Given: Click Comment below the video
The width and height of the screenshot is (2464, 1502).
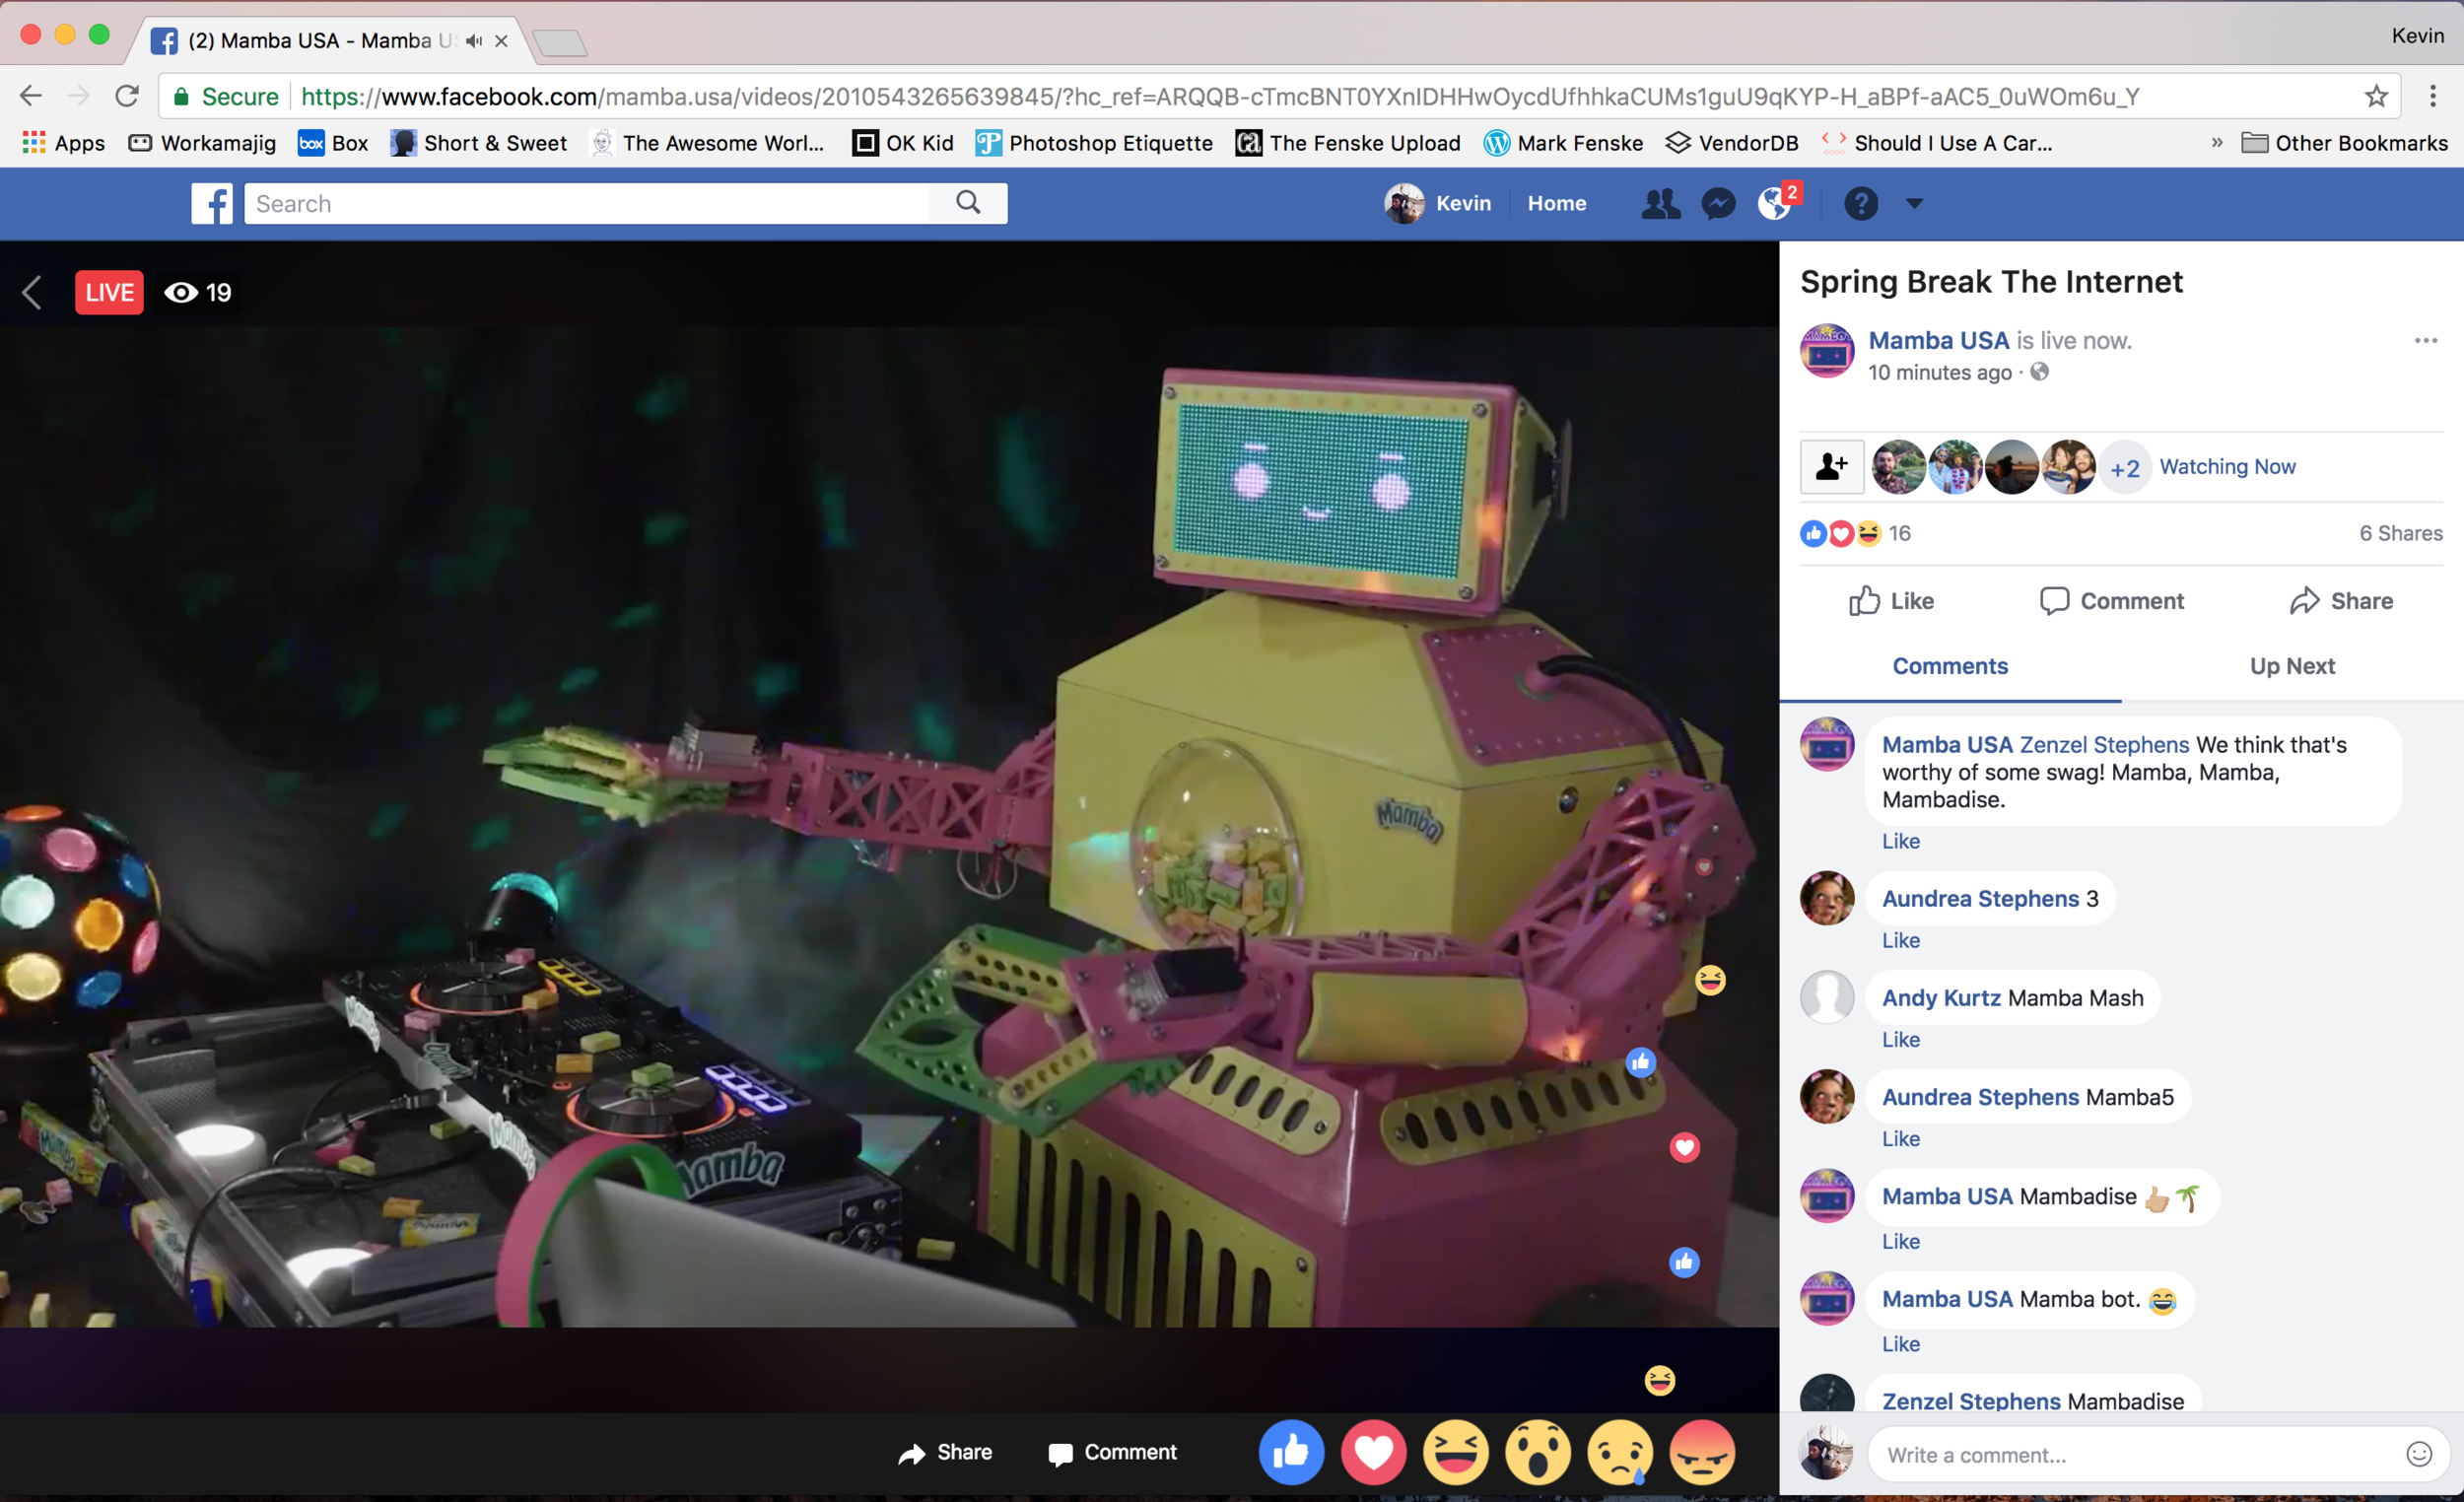Looking at the screenshot, I should tap(1112, 1452).
